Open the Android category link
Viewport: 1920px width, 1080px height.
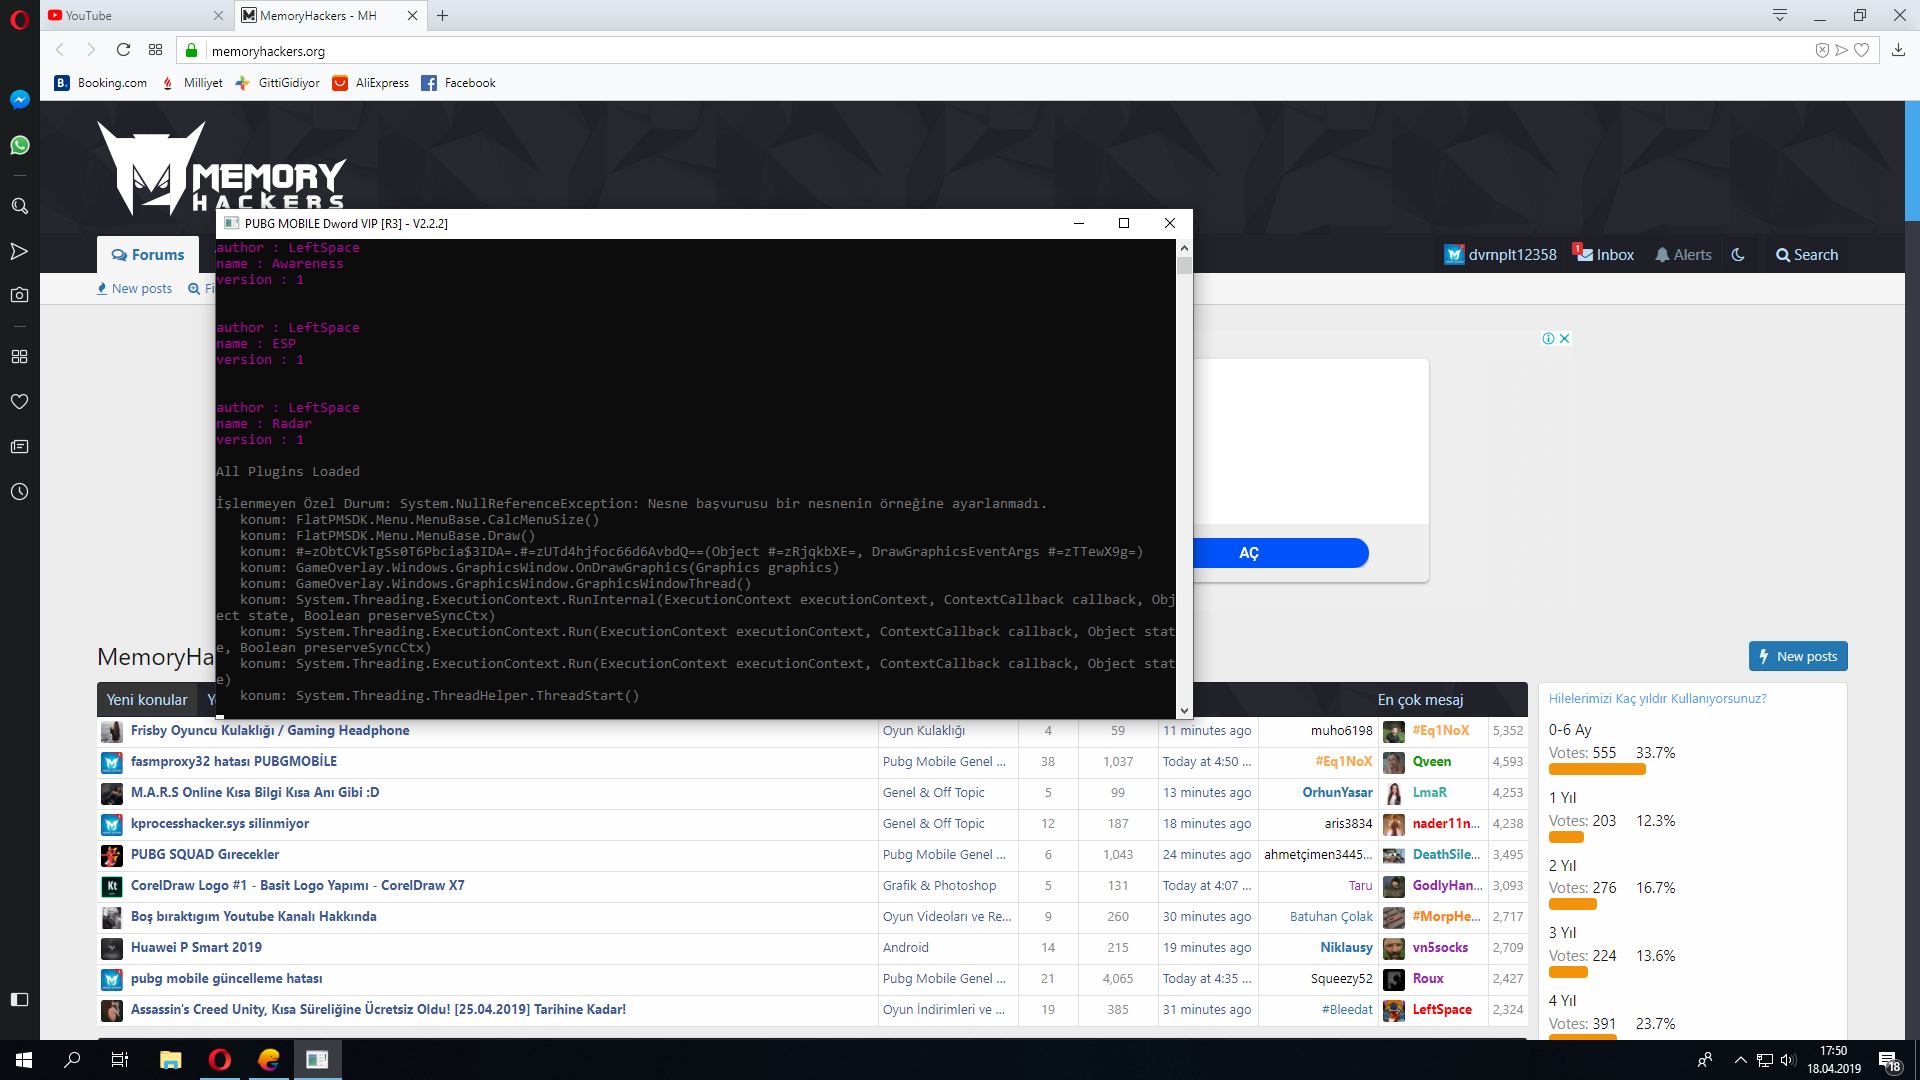coord(905,948)
